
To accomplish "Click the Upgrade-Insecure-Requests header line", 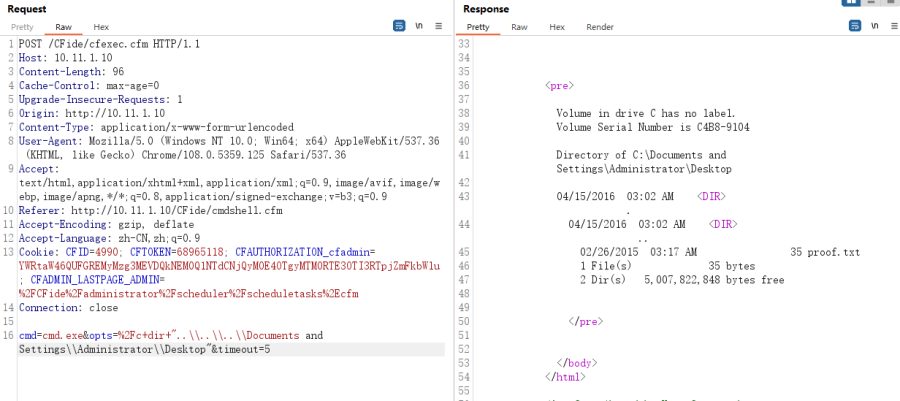I will point(100,99).
